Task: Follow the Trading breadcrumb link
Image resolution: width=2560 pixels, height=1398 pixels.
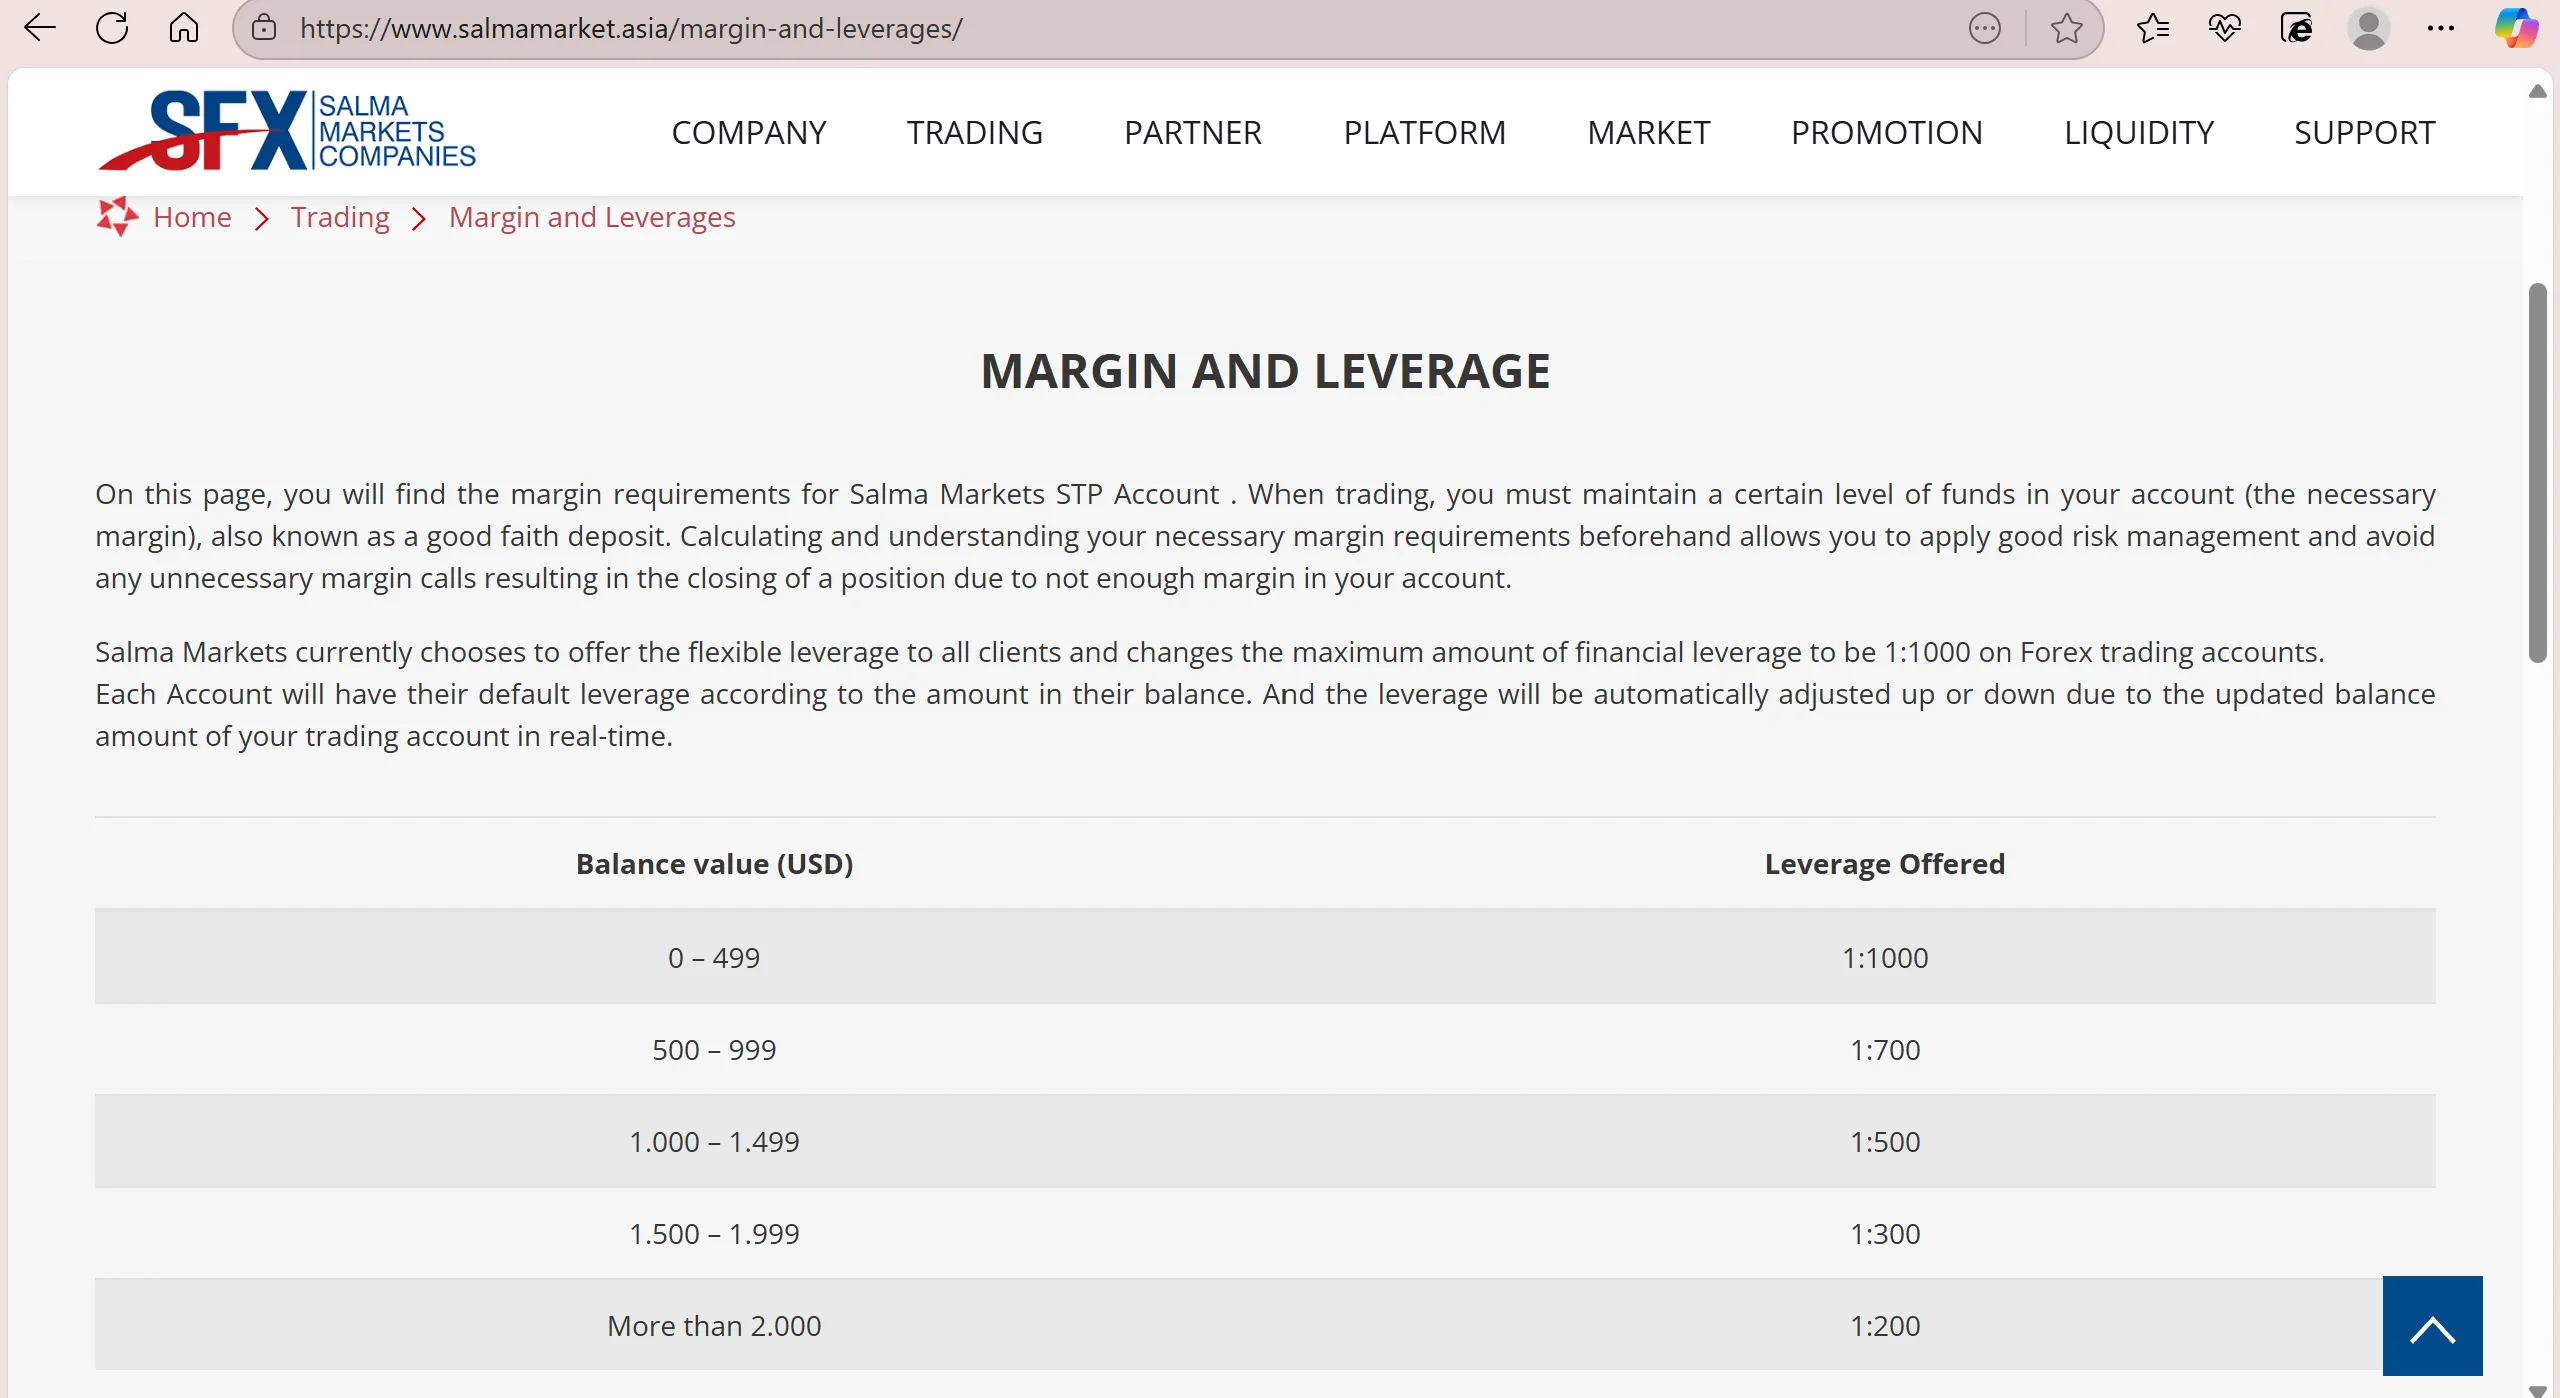Action: [x=340, y=217]
